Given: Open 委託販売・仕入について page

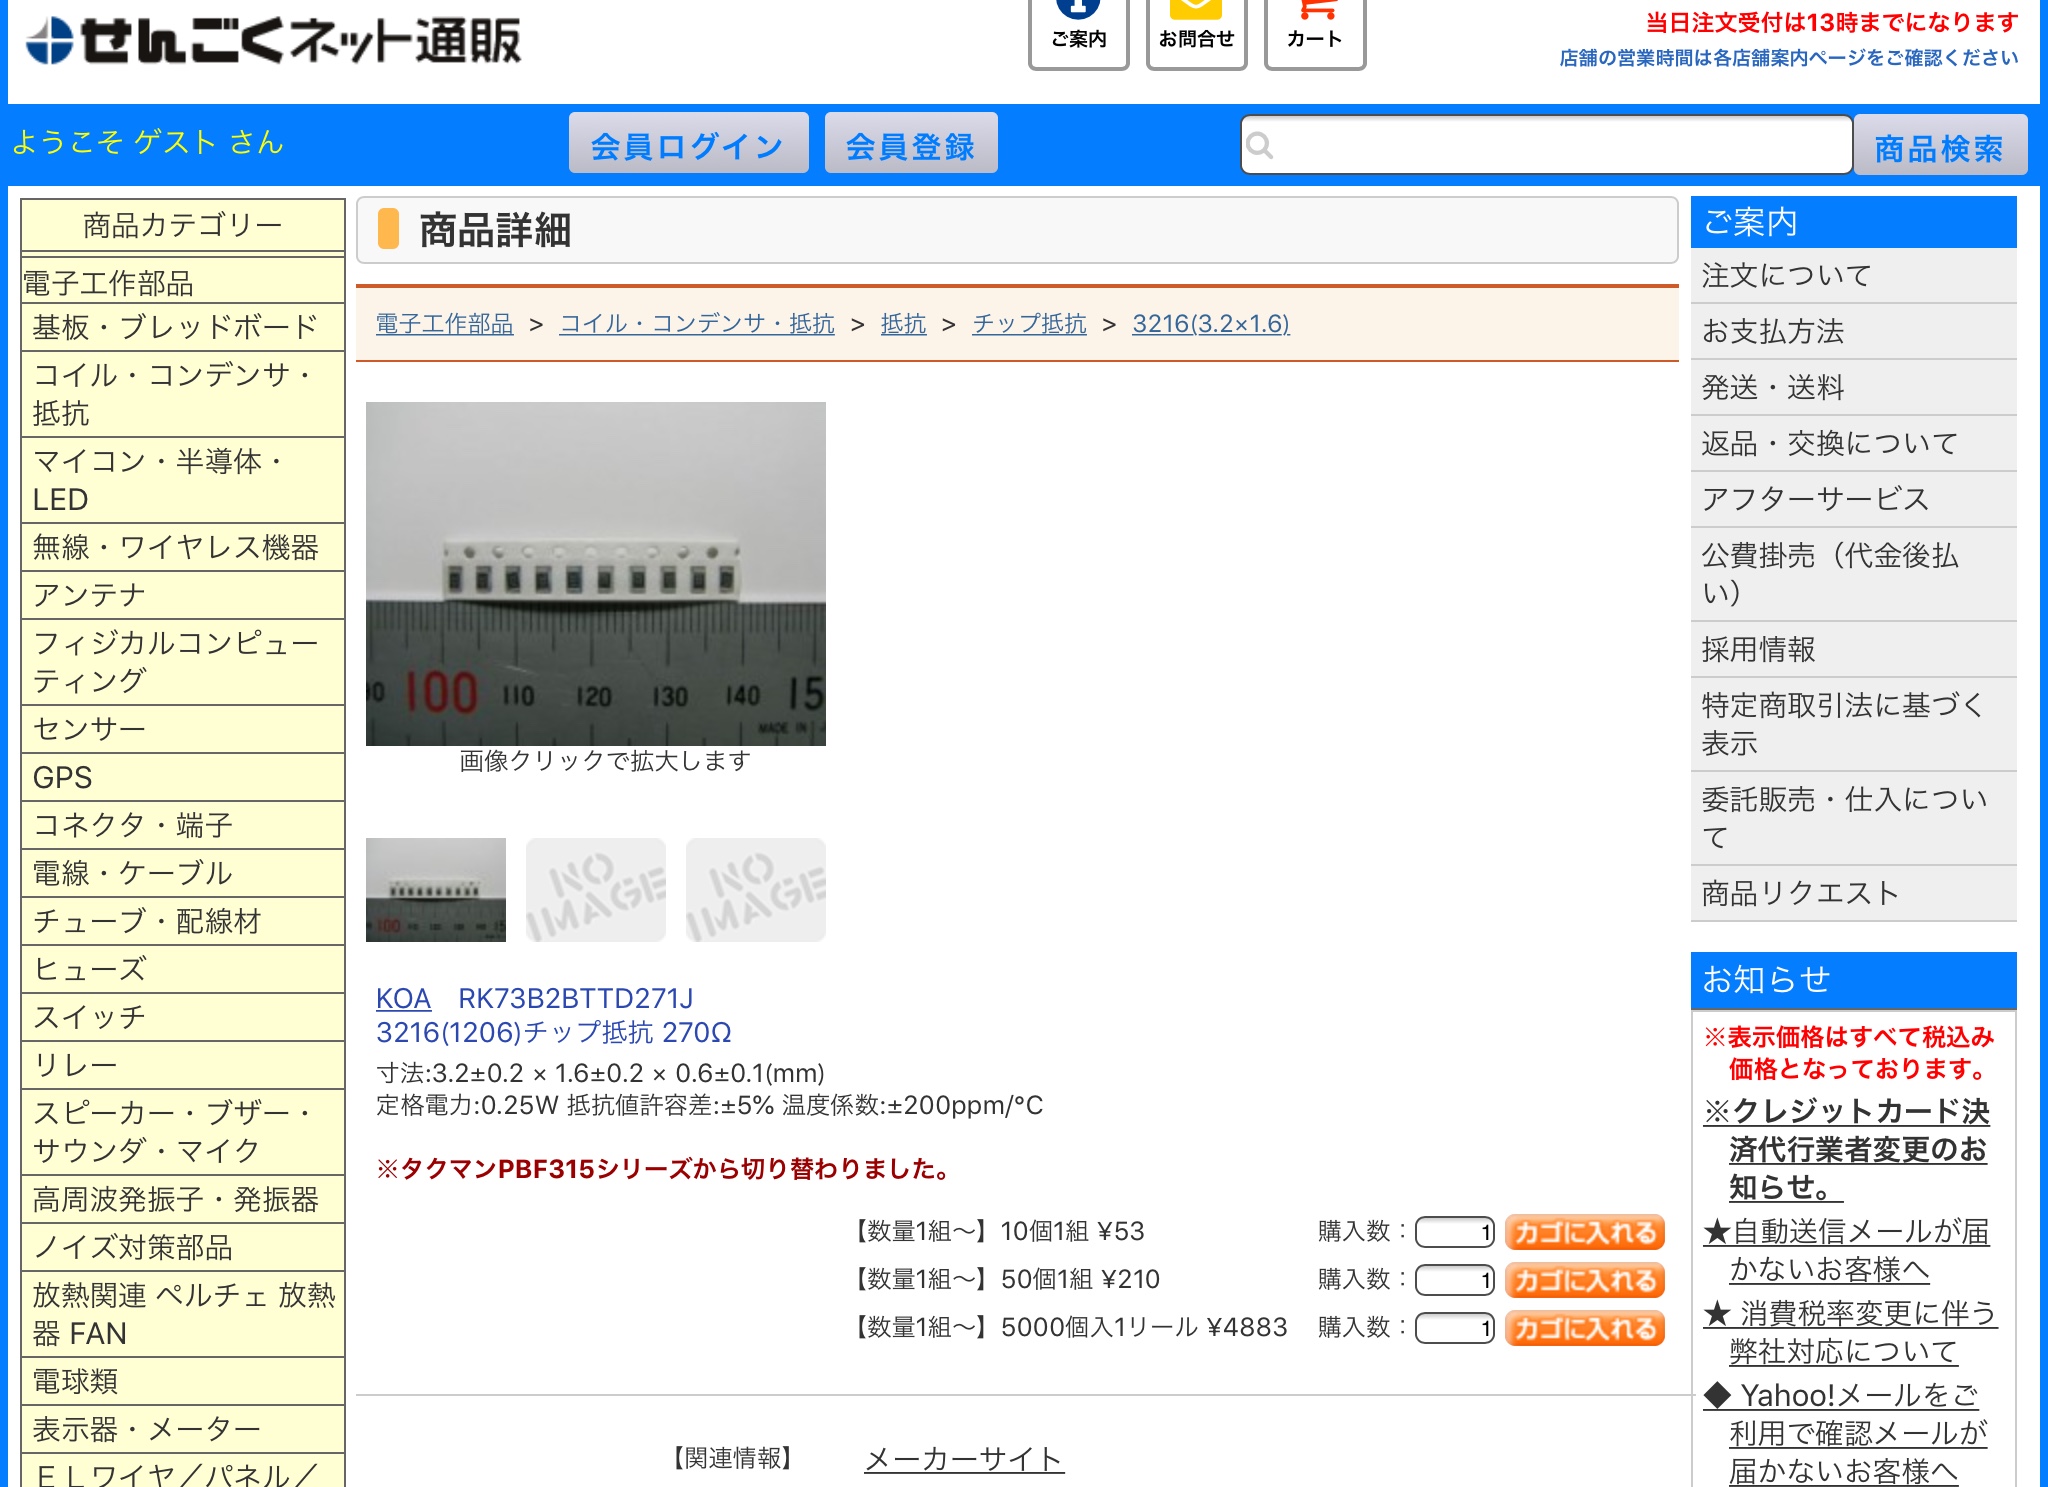Looking at the screenshot, I should pyautogui.click(x=1853, y=818).
